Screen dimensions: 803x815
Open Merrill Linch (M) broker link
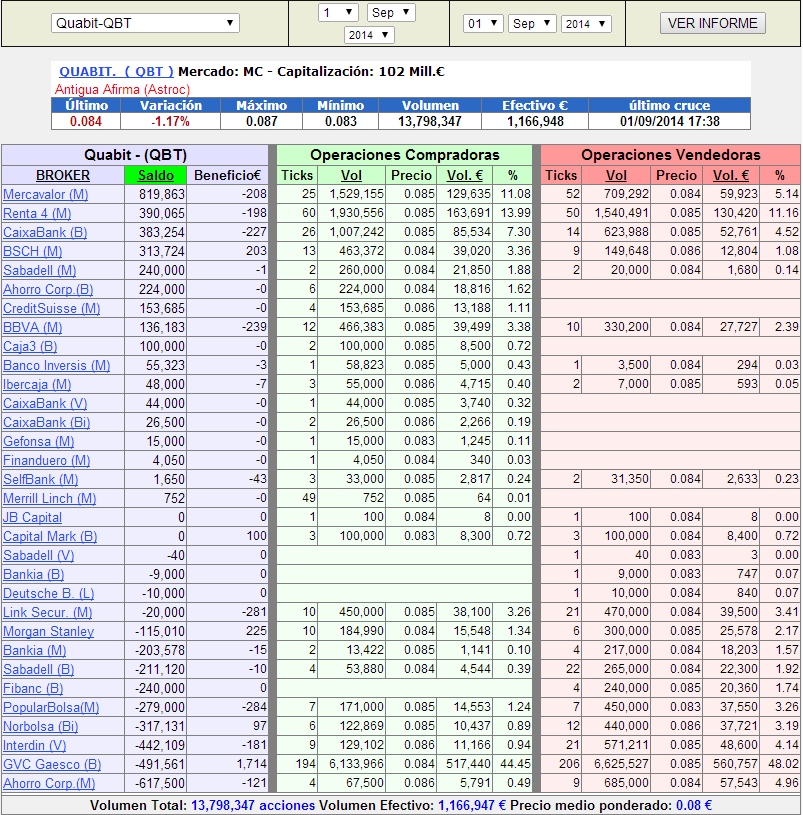click(50, 498)
